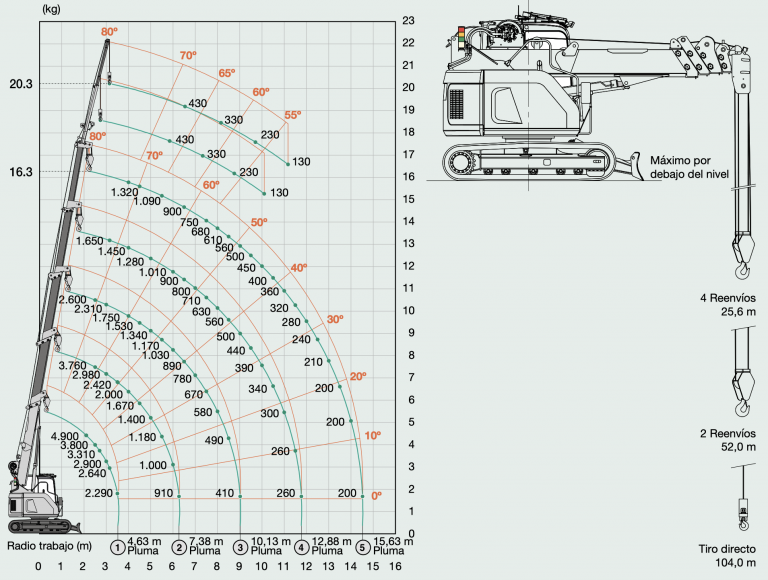Click the 0° angle label

coord(376,496)
